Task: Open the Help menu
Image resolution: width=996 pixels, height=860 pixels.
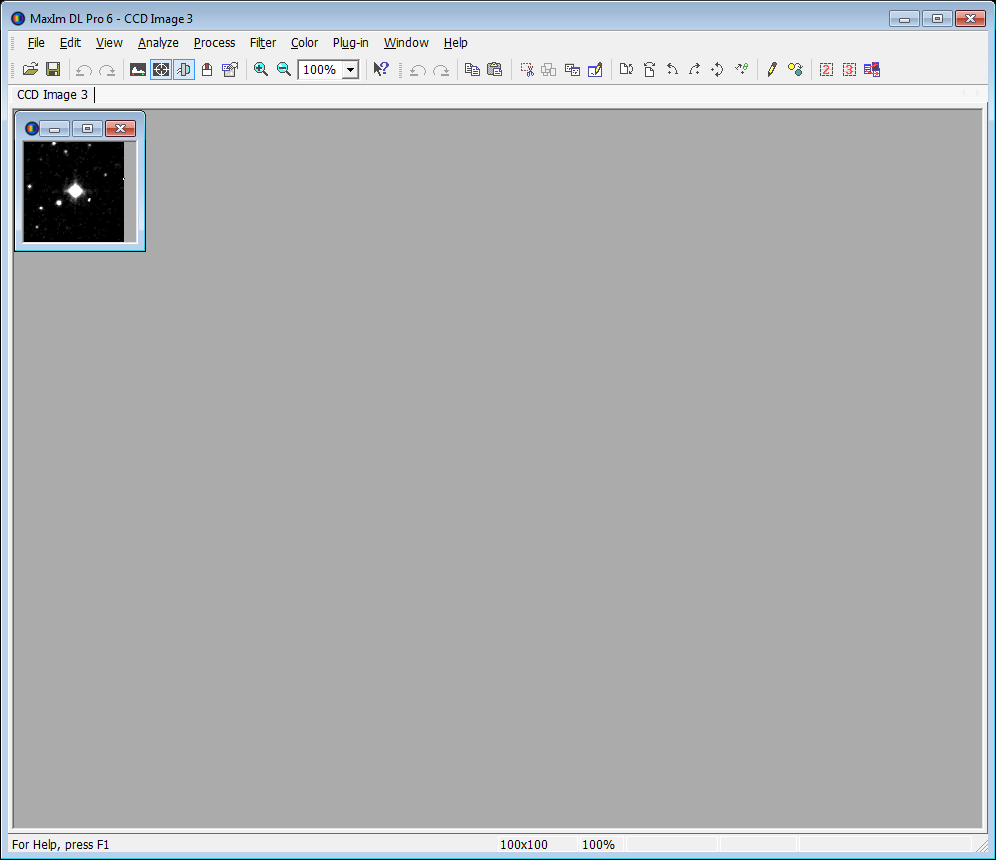Action: tap(455, 43)
